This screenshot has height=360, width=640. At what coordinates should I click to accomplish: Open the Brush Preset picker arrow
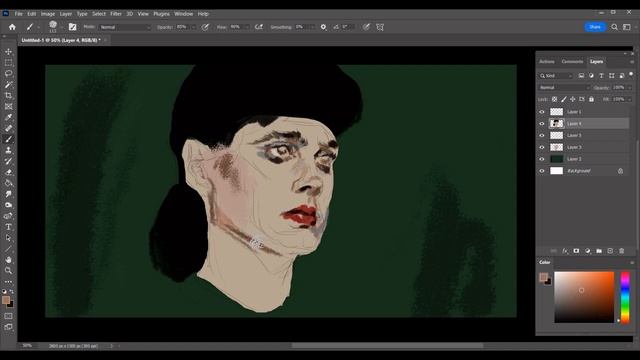[61, 27]
